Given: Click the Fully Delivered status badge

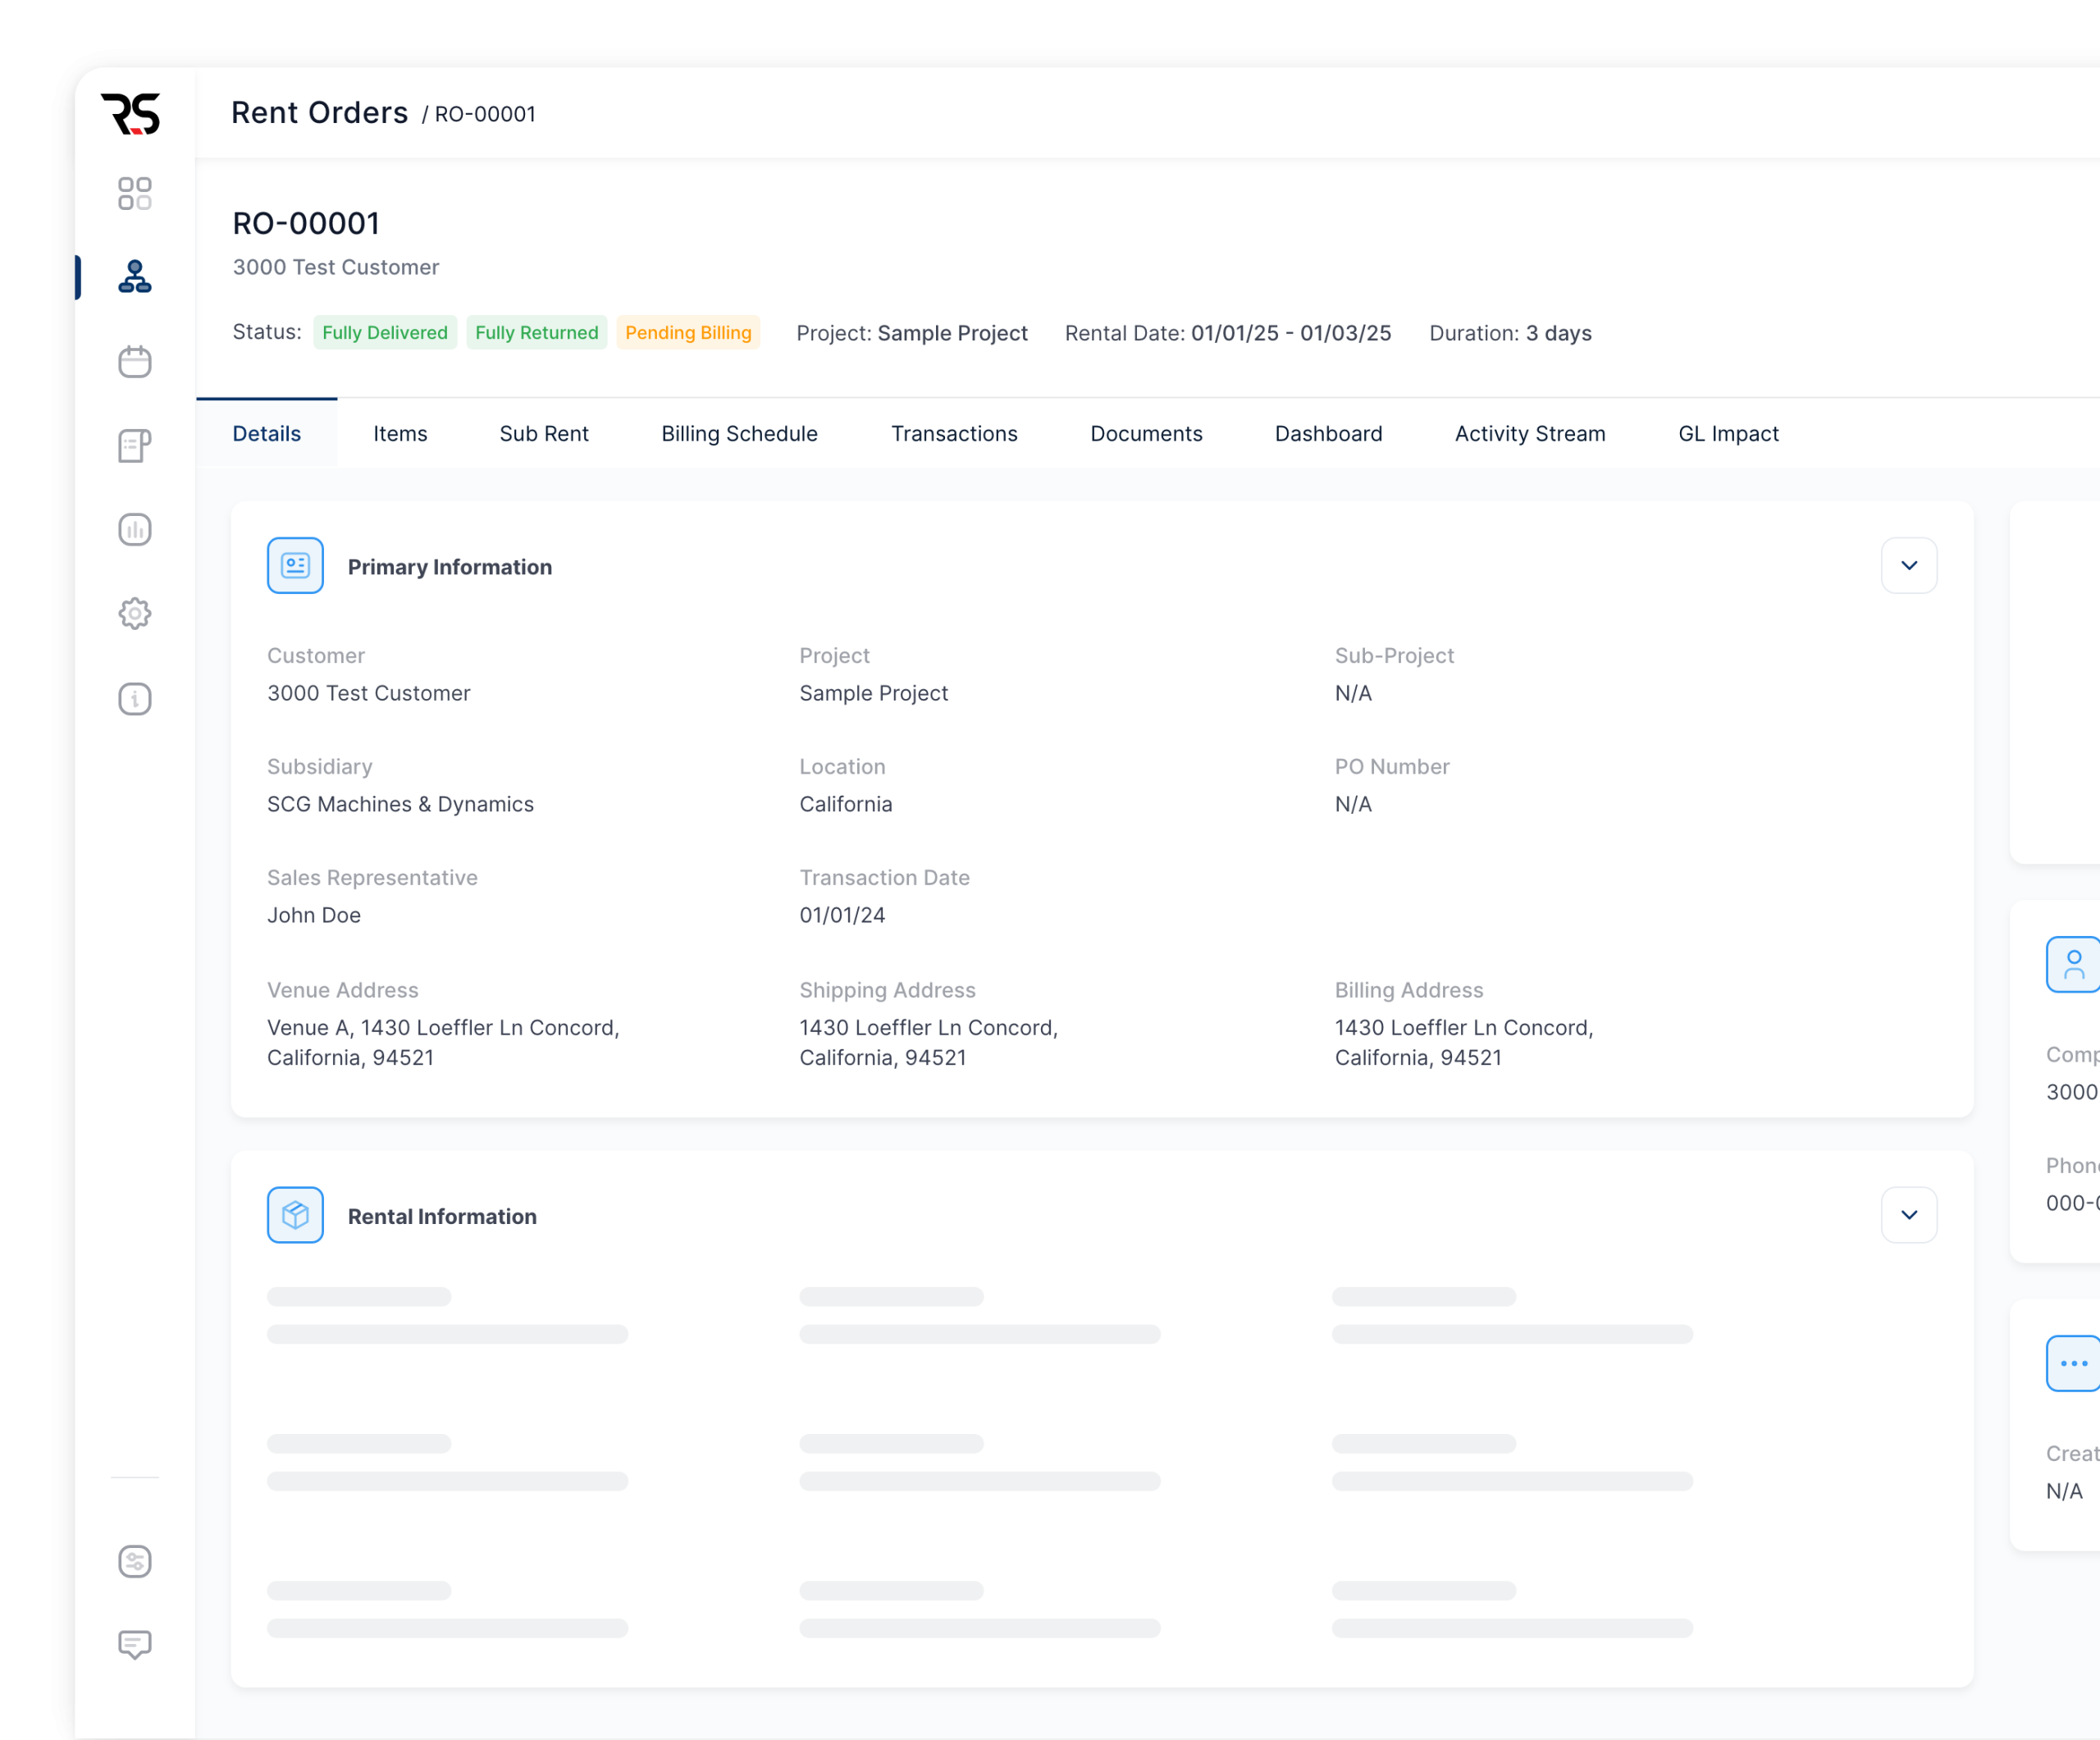Looking at the screenshot, I should 385,333.
